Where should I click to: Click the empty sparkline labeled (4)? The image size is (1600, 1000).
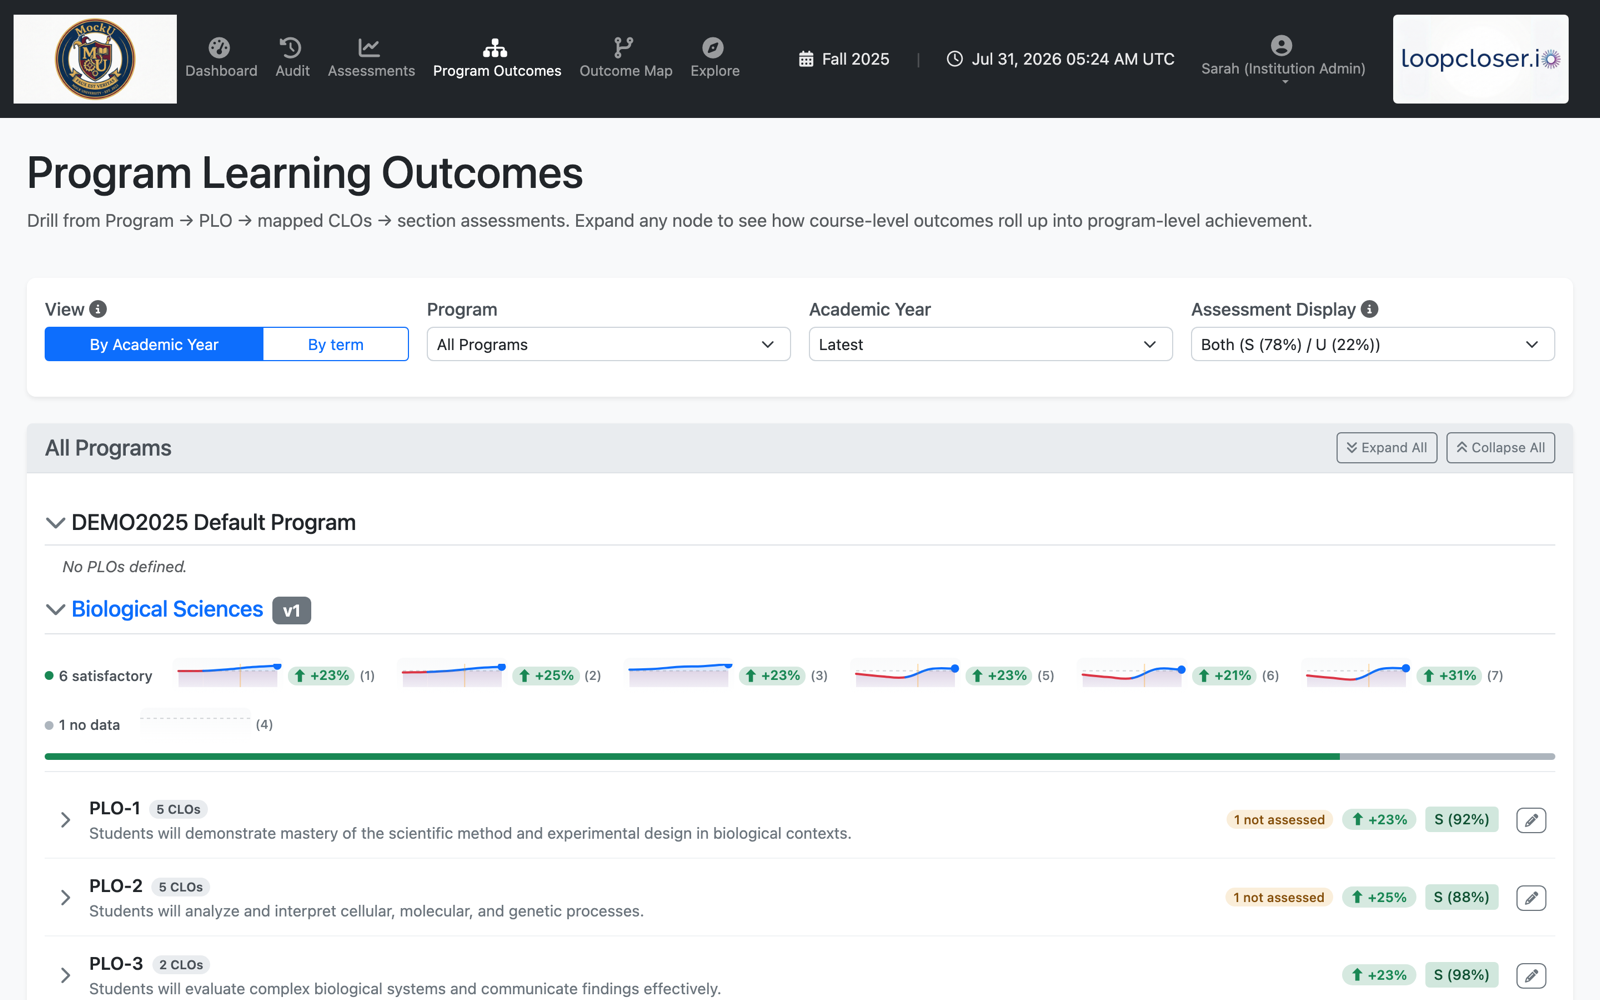195,723
